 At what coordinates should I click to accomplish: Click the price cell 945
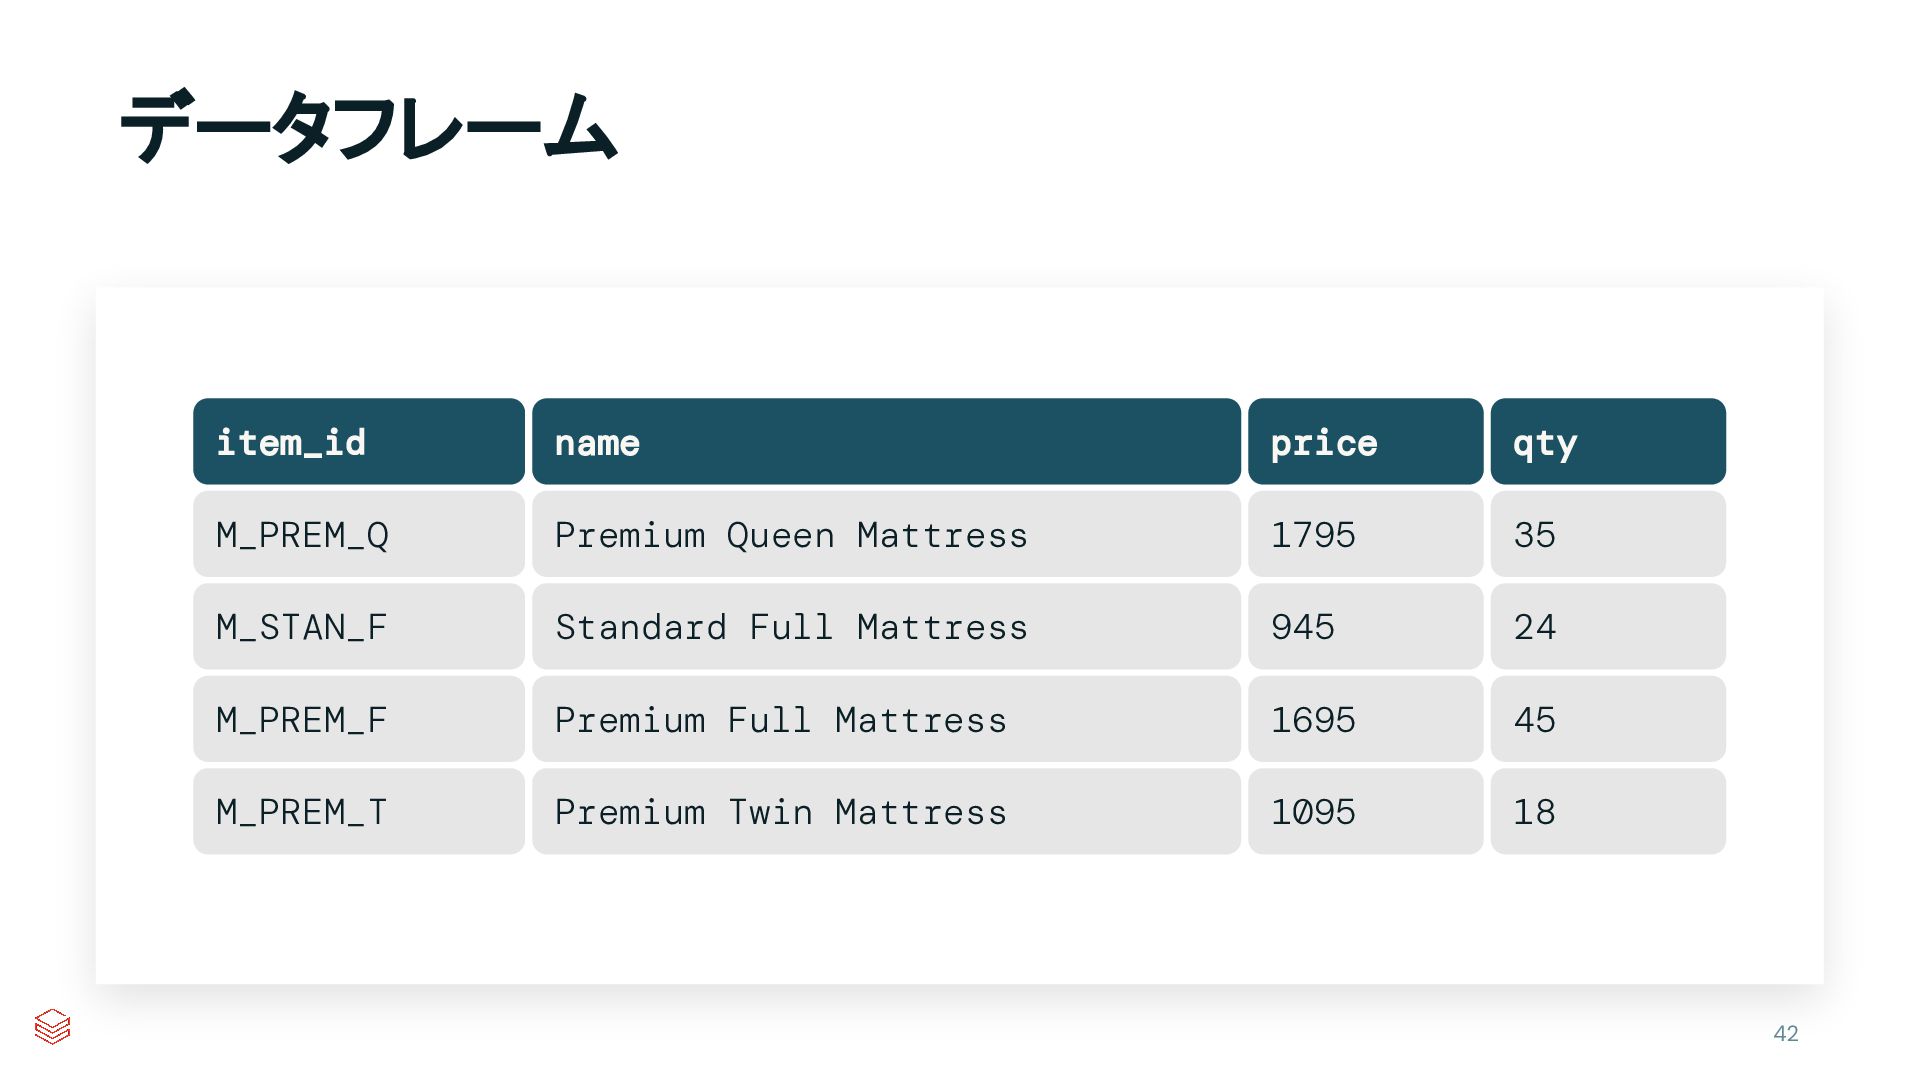[1364, 627]
